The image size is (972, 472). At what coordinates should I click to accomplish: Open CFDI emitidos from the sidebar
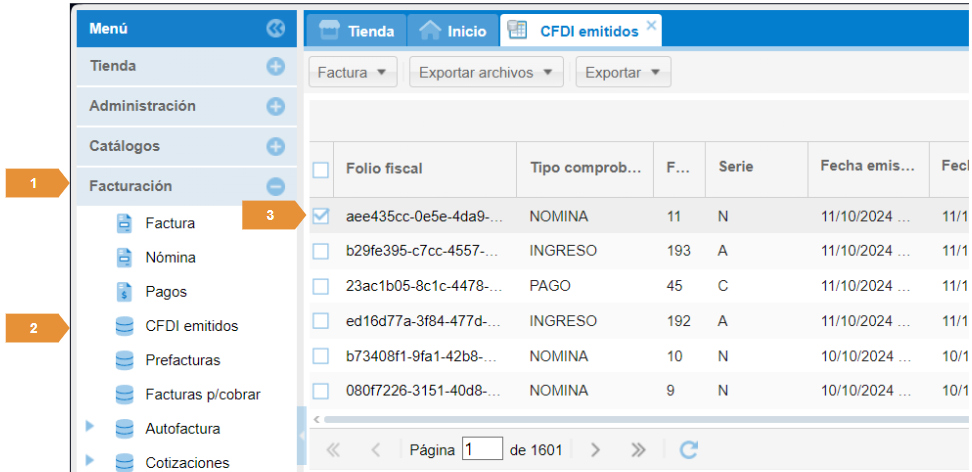191,326
